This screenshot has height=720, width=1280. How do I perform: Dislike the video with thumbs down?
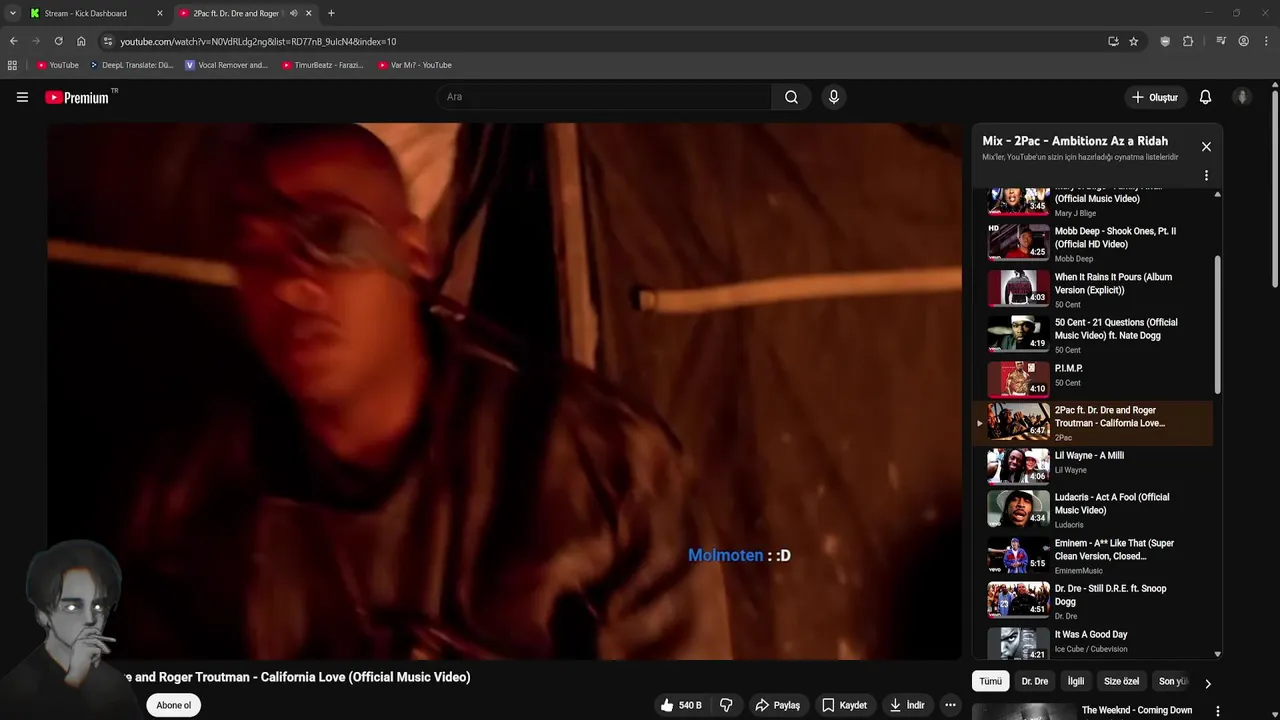tap(726, 705)
